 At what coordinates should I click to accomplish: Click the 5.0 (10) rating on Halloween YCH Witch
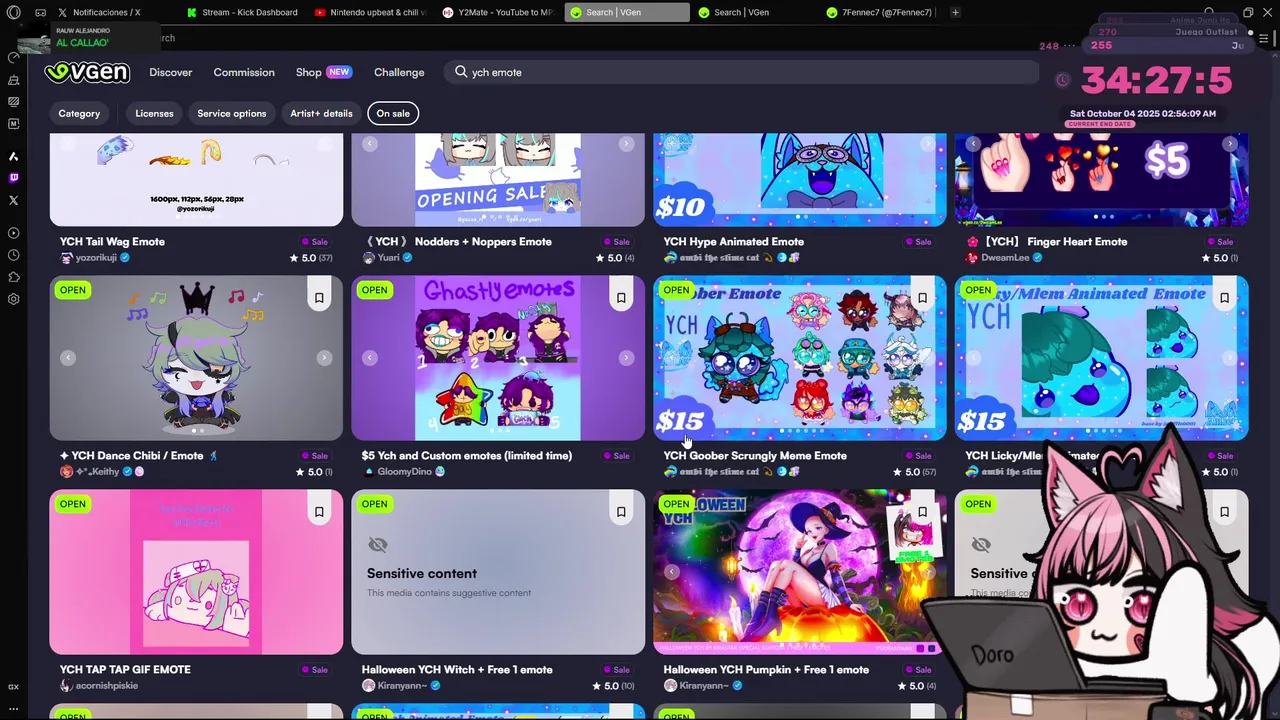(613, 685)
